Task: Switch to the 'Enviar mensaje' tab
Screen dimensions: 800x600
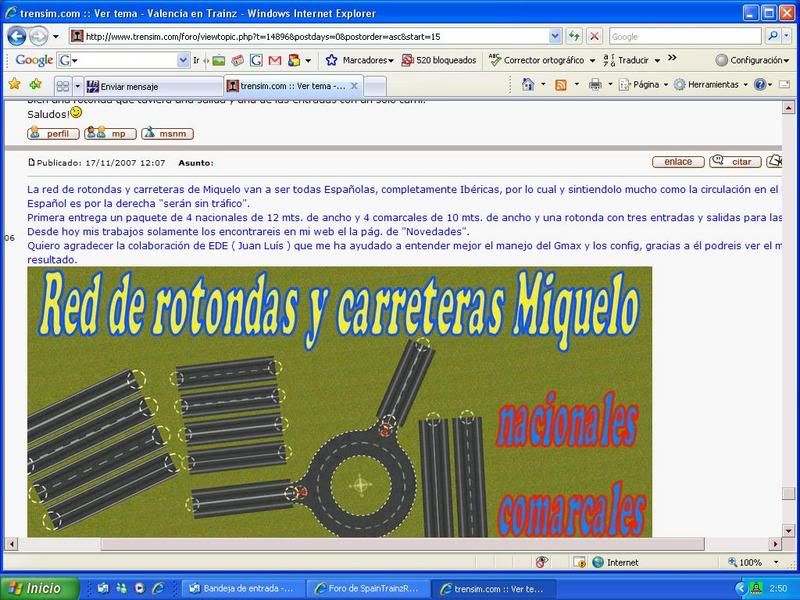Action: point(153,86)
